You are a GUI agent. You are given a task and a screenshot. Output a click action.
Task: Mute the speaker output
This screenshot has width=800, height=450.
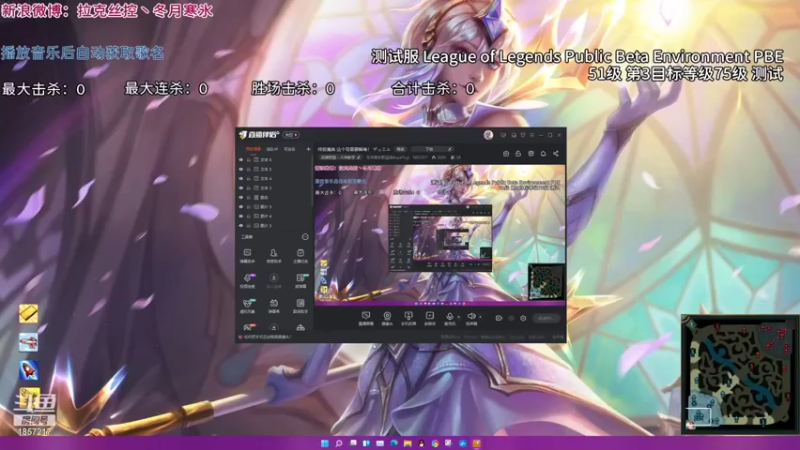point(471,318)
